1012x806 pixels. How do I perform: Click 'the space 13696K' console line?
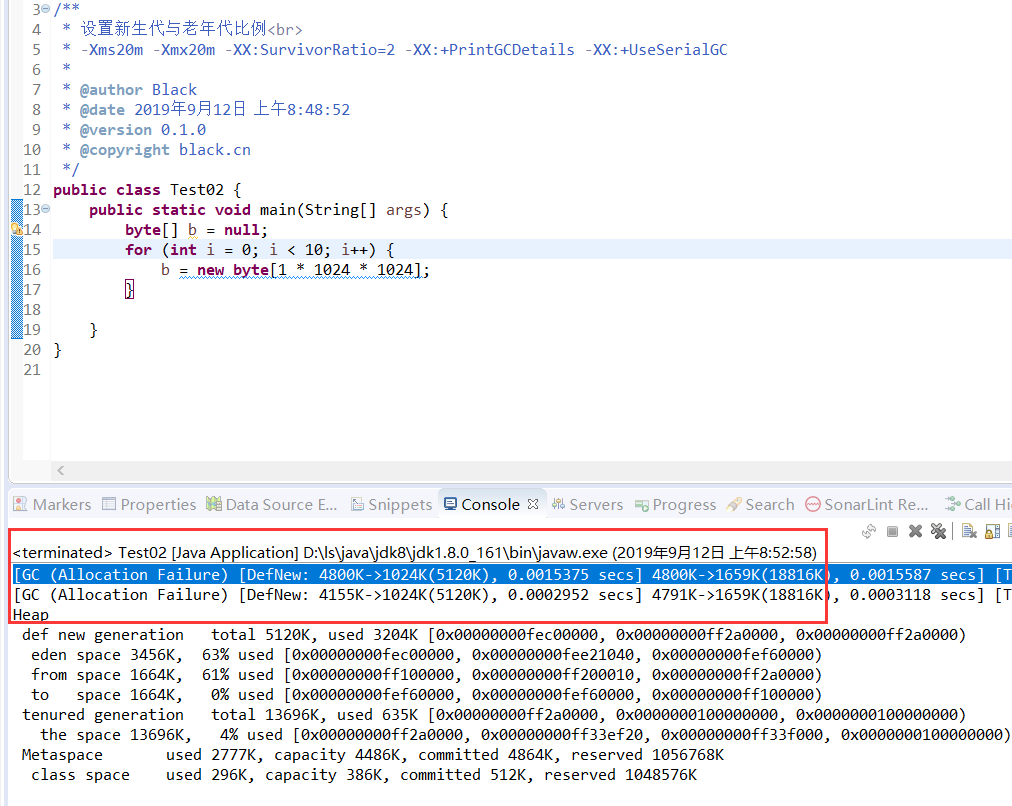pos(525,734)
